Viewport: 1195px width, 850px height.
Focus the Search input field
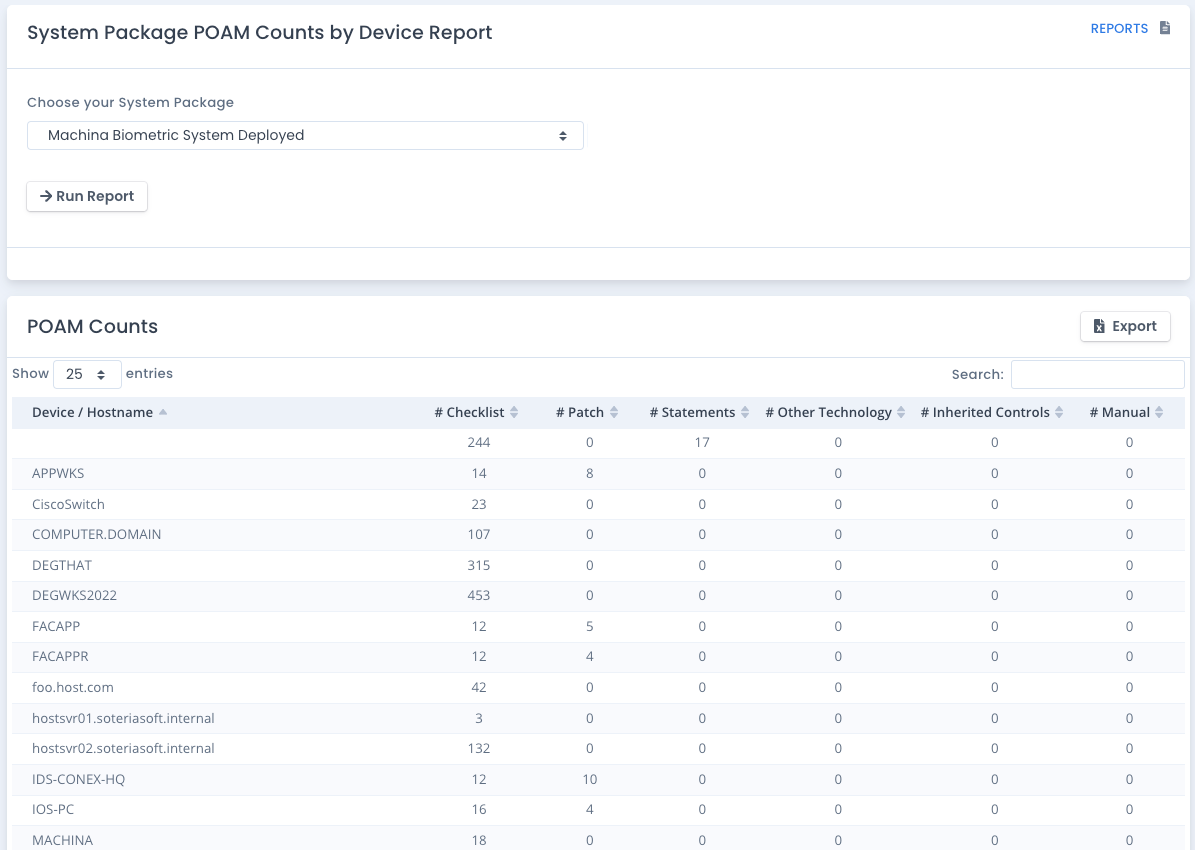click(x=1097, y=374)
